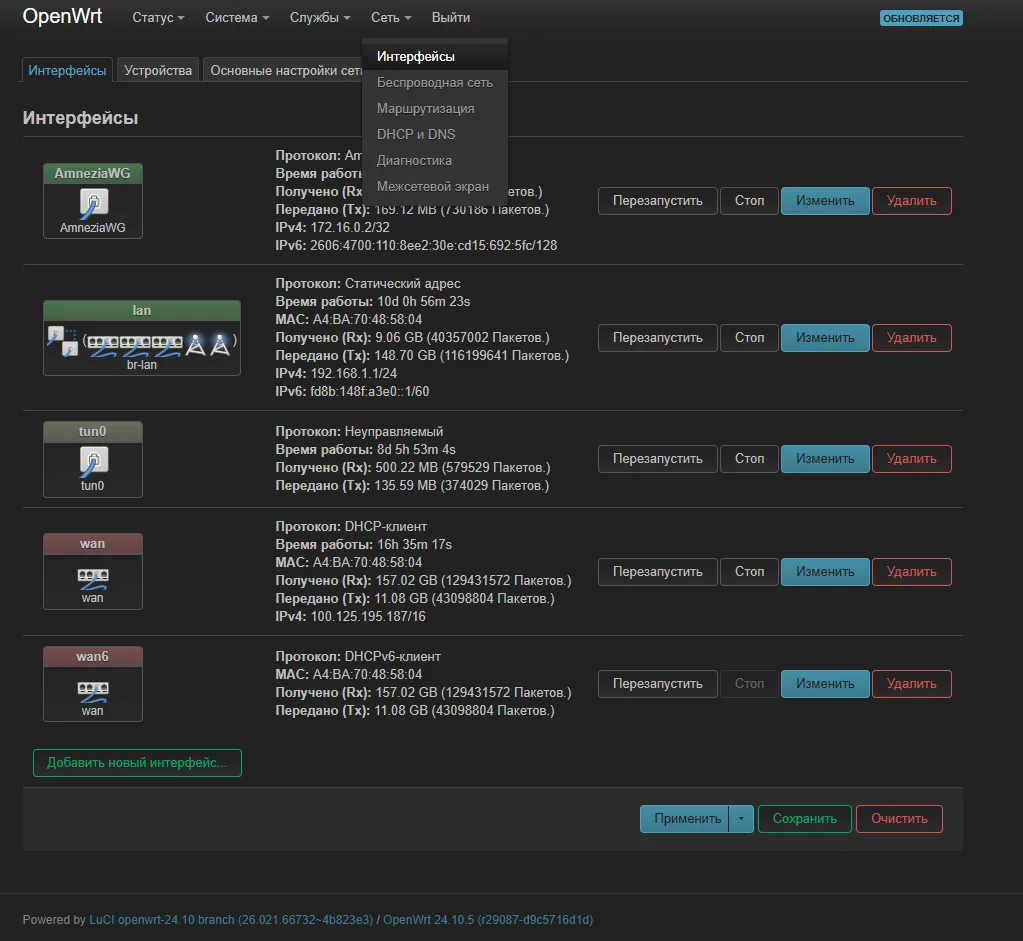Click Добавить новый интерфейс button
1023x941 pixels.
coord(137,763)
